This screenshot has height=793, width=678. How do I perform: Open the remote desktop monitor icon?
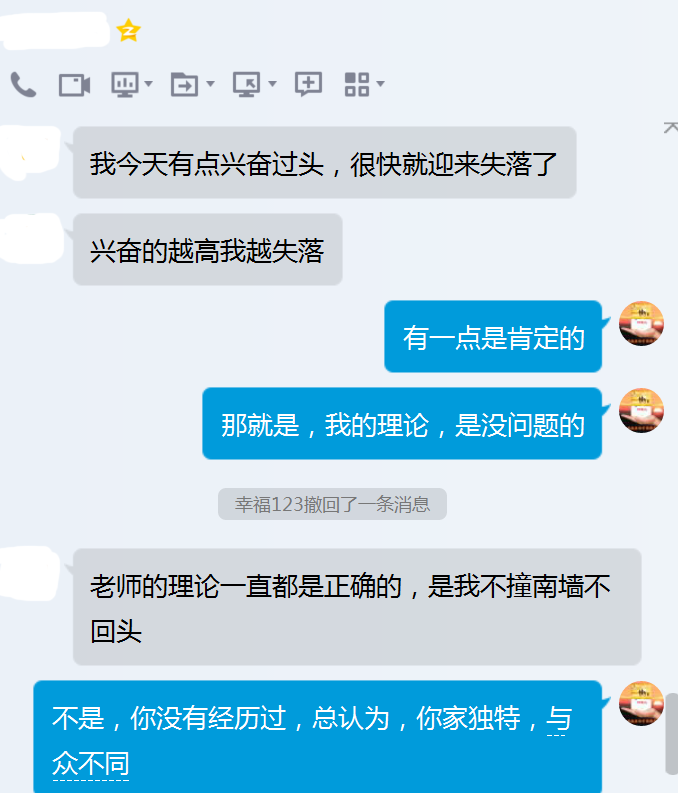point(247,84)
